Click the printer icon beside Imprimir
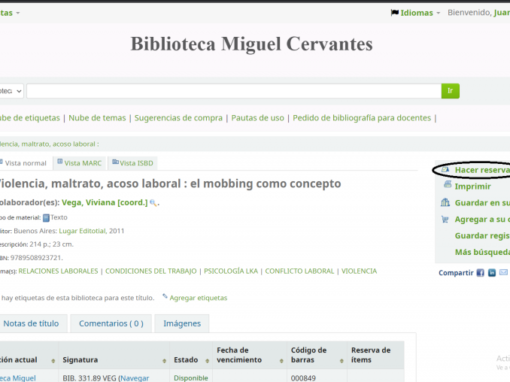This screenshot has height=382, width=510. coord(447,184)
